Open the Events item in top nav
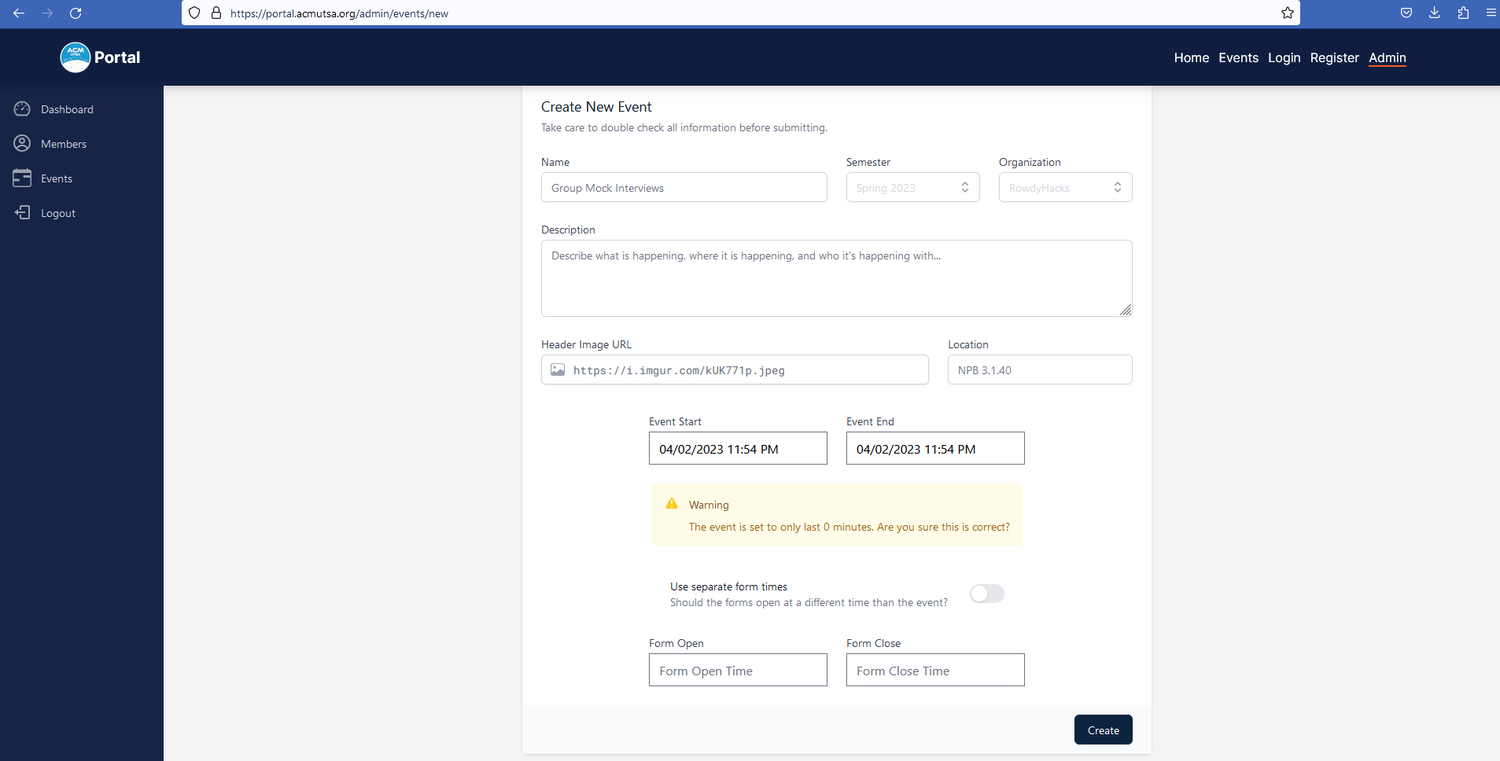The height and width of the screenshot is (761, 1500). coord(1238,58)
